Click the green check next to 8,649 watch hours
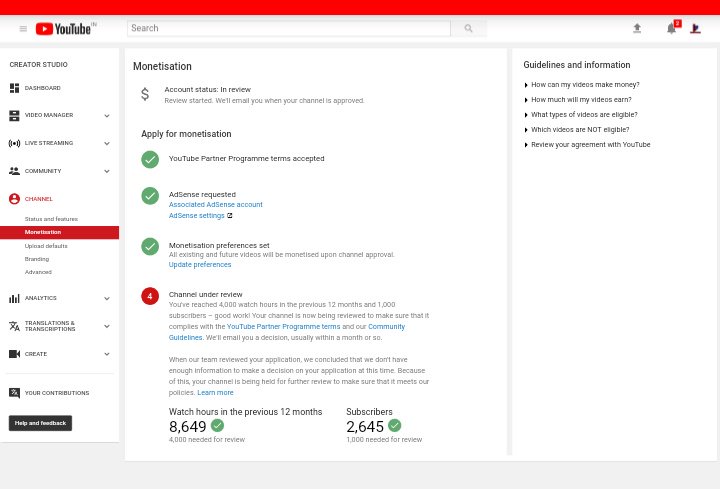 (x=217, y=426)
